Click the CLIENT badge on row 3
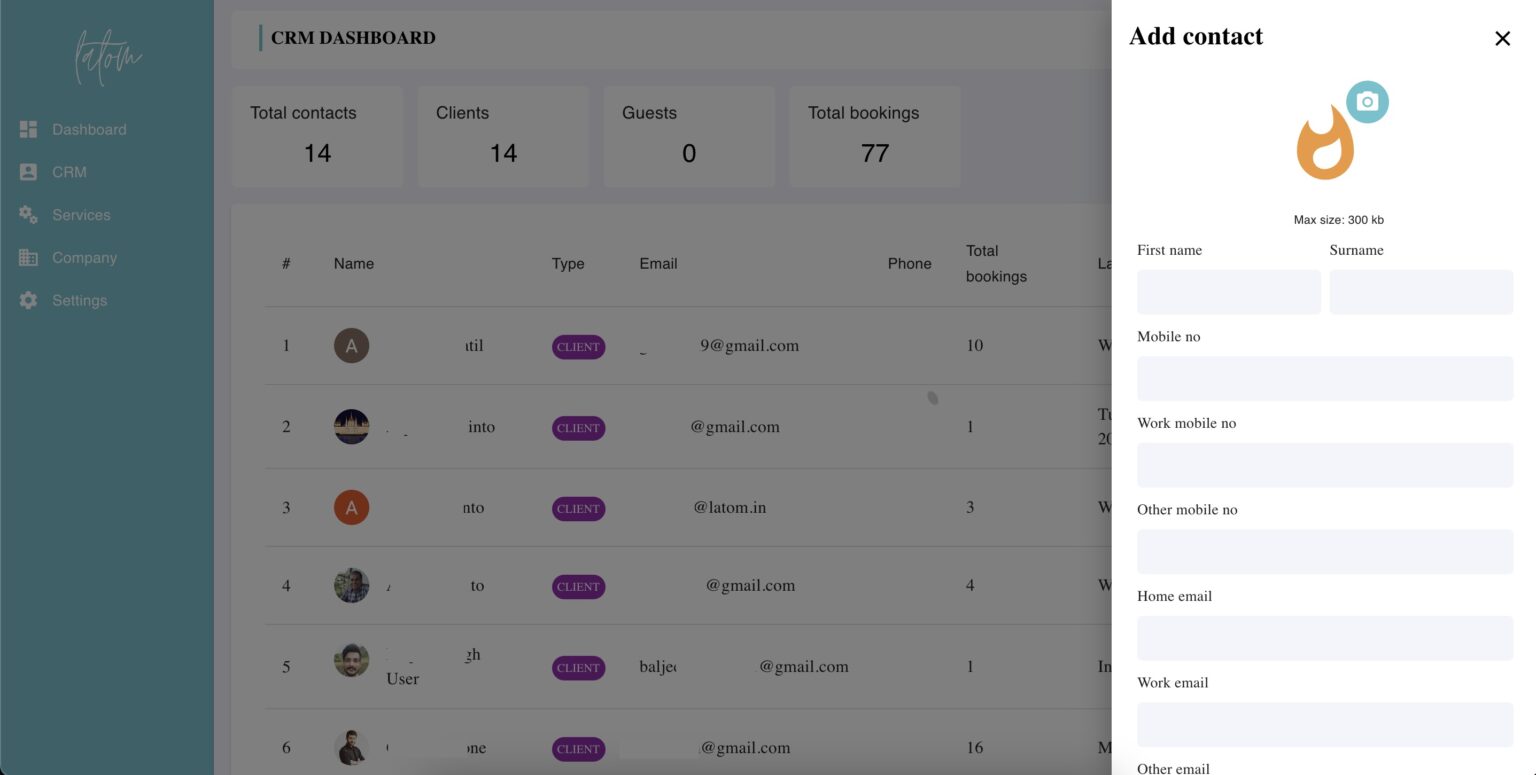This screenshot has width=1536, height=775. pos(578,508)
